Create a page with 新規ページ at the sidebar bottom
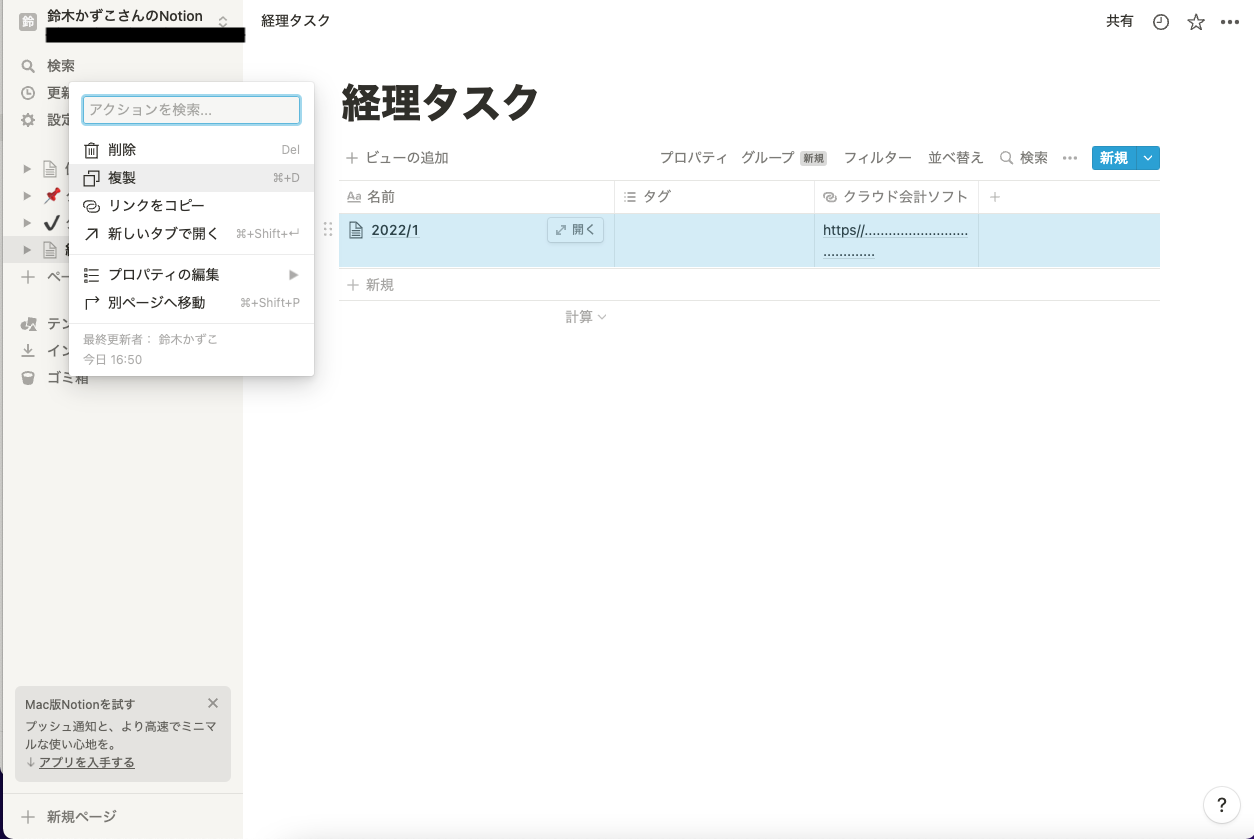Image resolution: width=1254 pixels, height=839 pixels. point(70,817)
